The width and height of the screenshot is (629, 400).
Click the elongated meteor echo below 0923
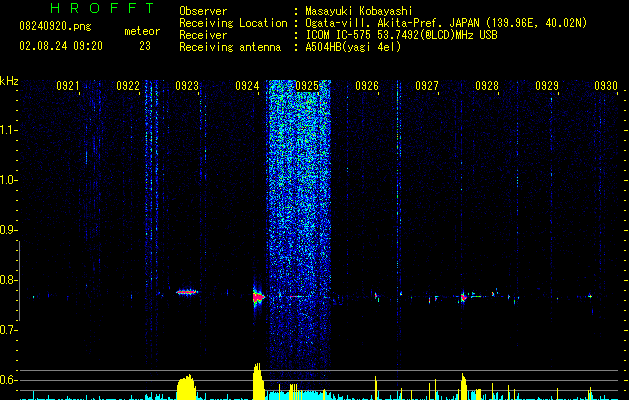coord(187,292)
